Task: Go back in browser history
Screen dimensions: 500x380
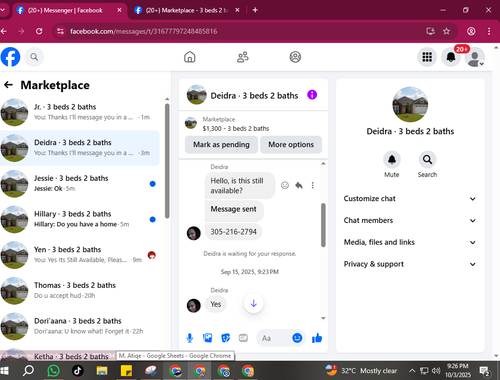Action: pos(4,31)
